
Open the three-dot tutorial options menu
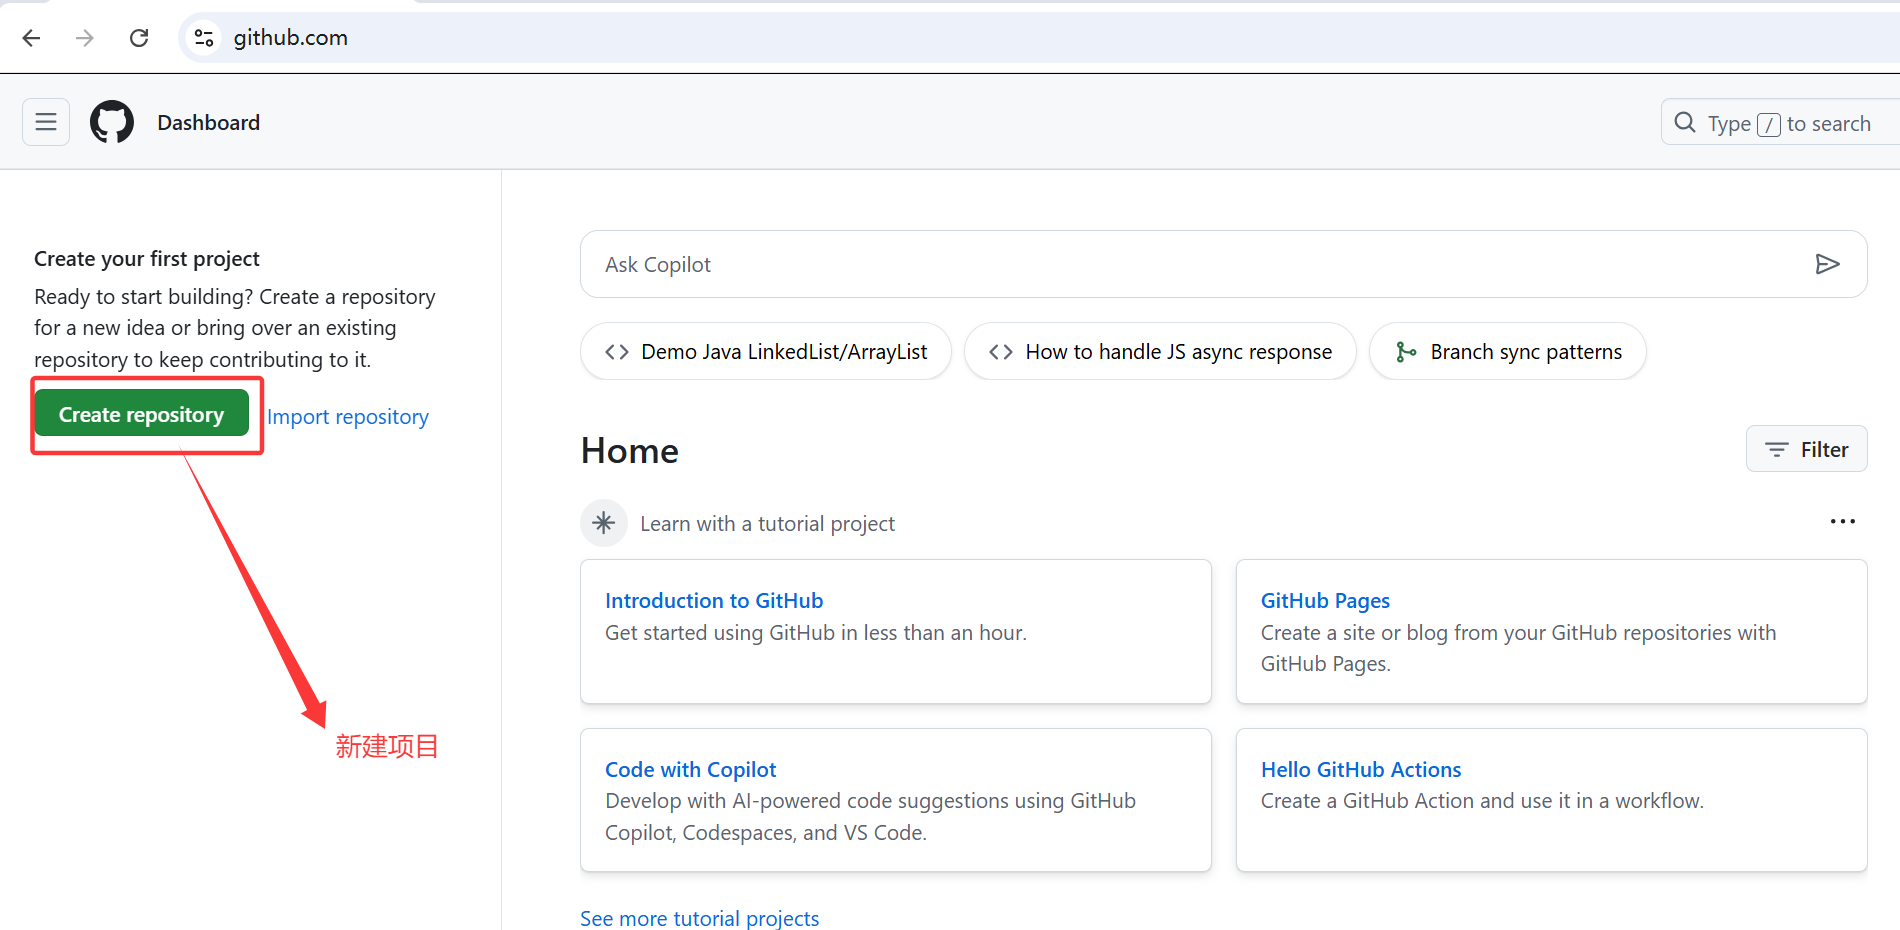1842,522
